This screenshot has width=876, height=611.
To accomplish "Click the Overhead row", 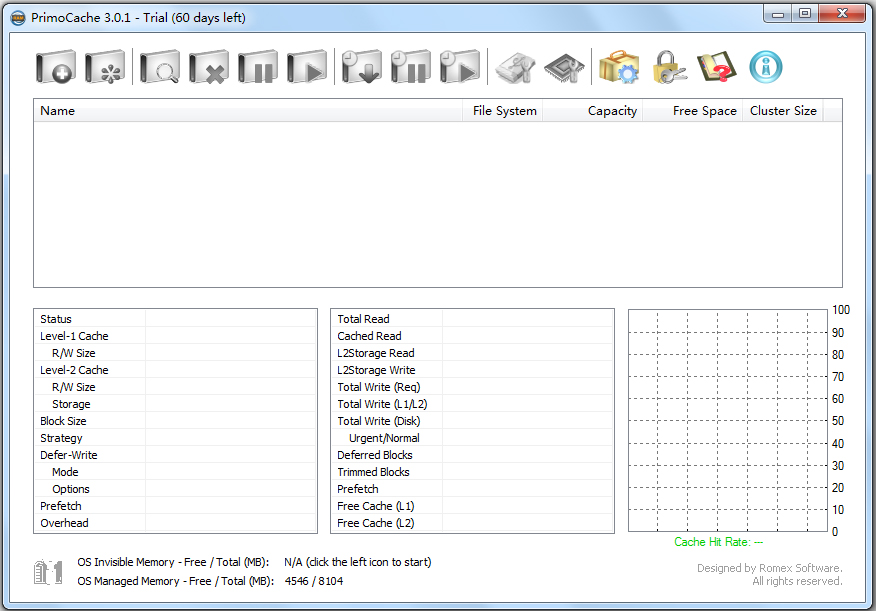I will click(x=175, y=523).
